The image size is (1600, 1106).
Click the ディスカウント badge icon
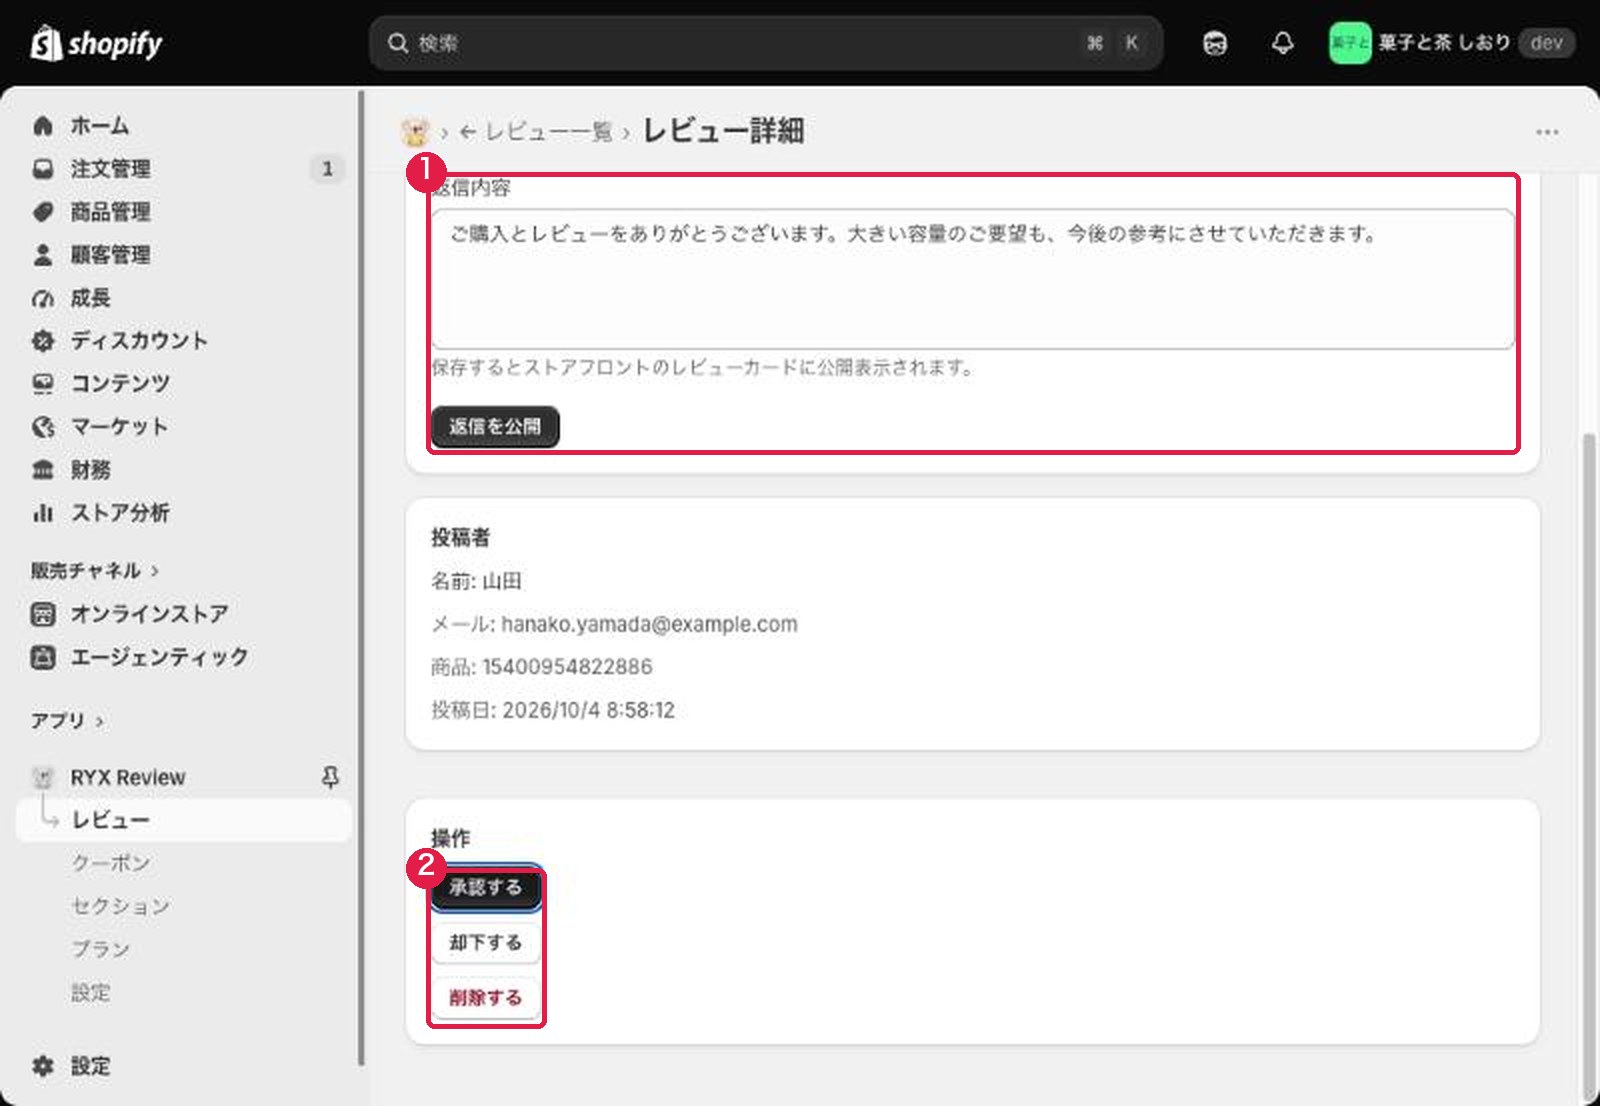click(43, 341)
